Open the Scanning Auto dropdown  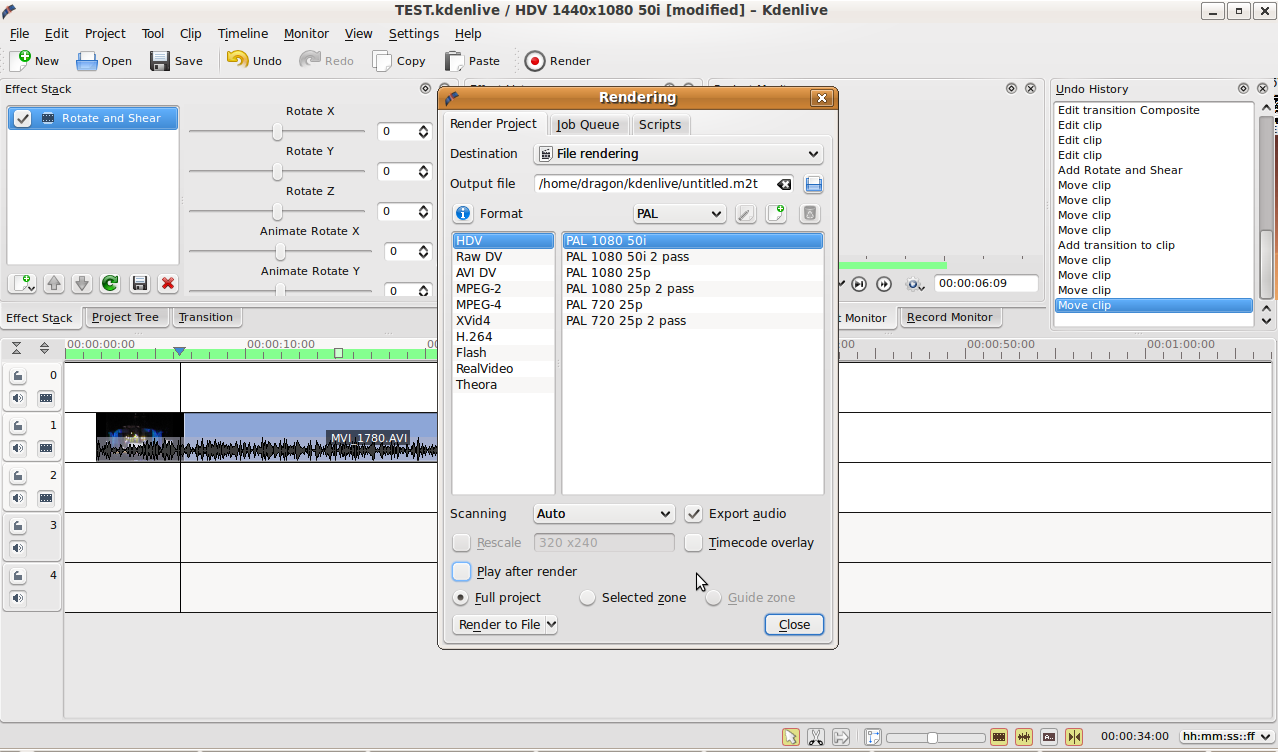pos(604,514)
